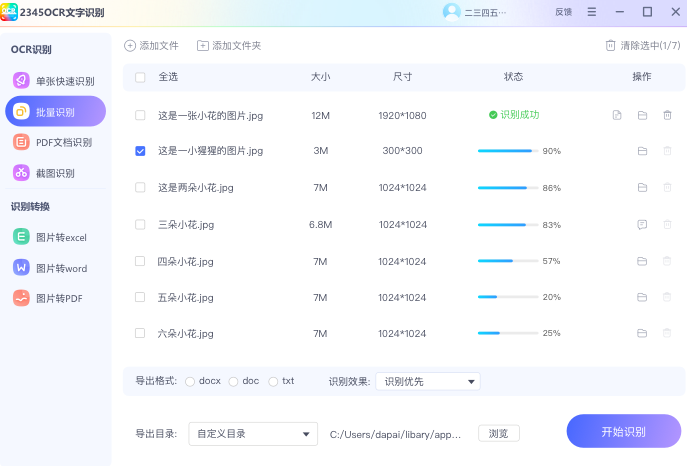The height and width of the screenshot is (466, 687).
Task: Open folder for 这是两朵小花.jpg
Action: coord(642,188)
